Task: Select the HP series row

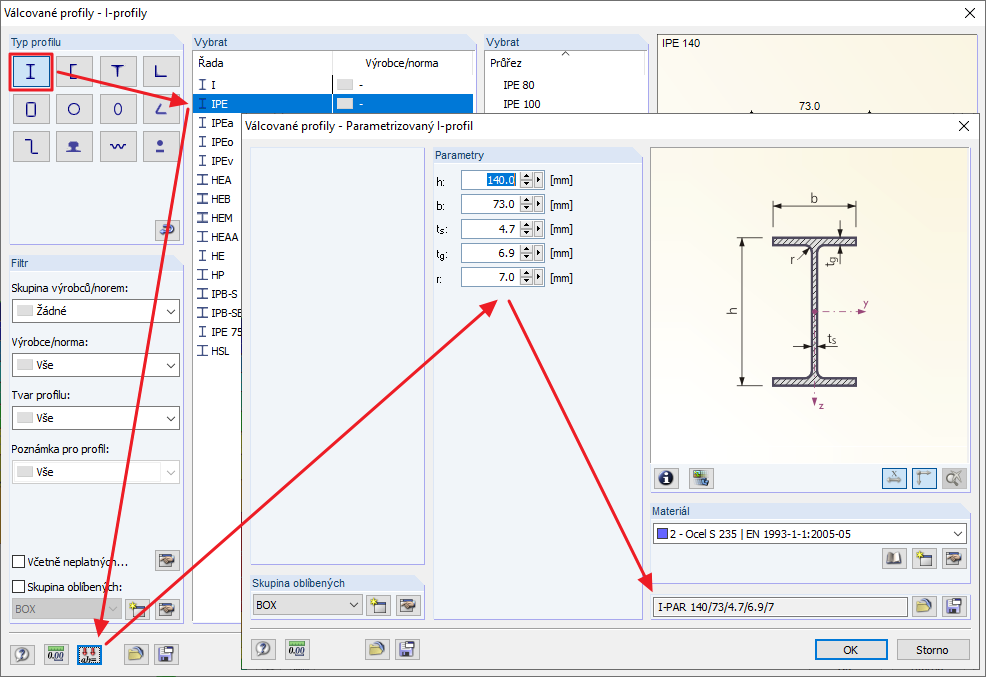Action: (219, 275)
